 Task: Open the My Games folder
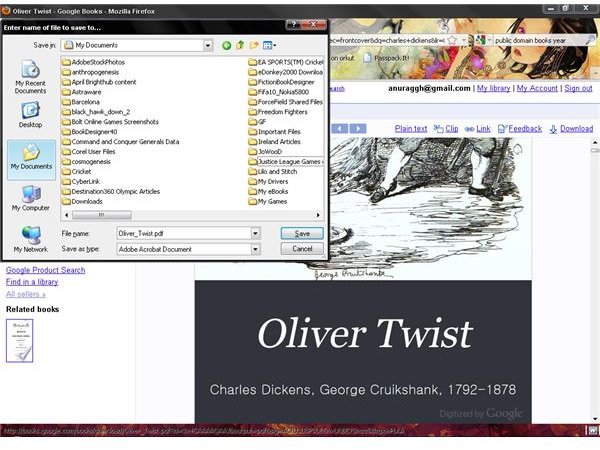point(268,201)
